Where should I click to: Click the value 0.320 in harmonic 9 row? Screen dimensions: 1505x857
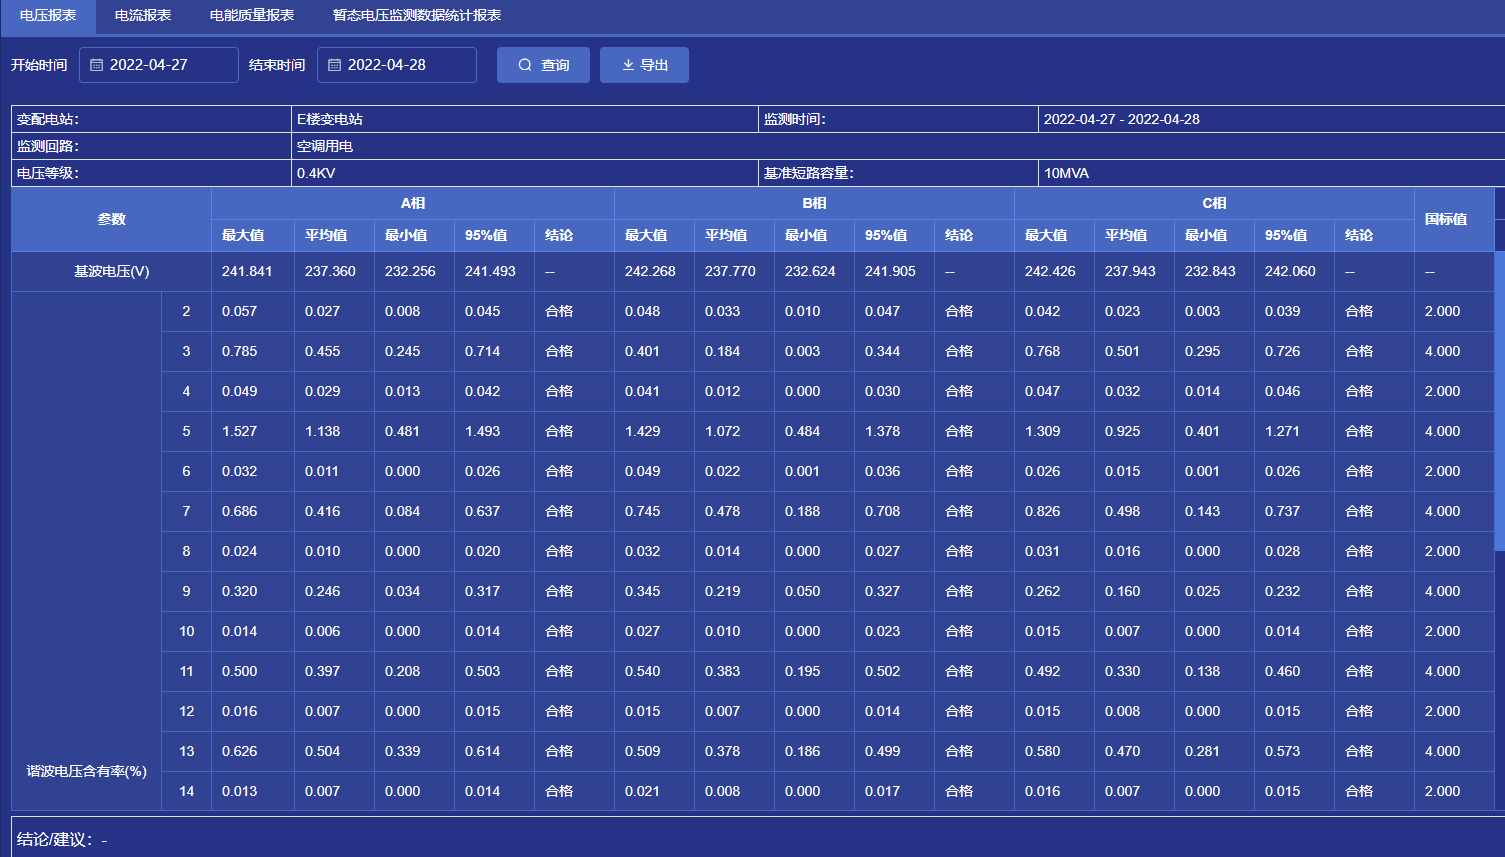(240, 591)
